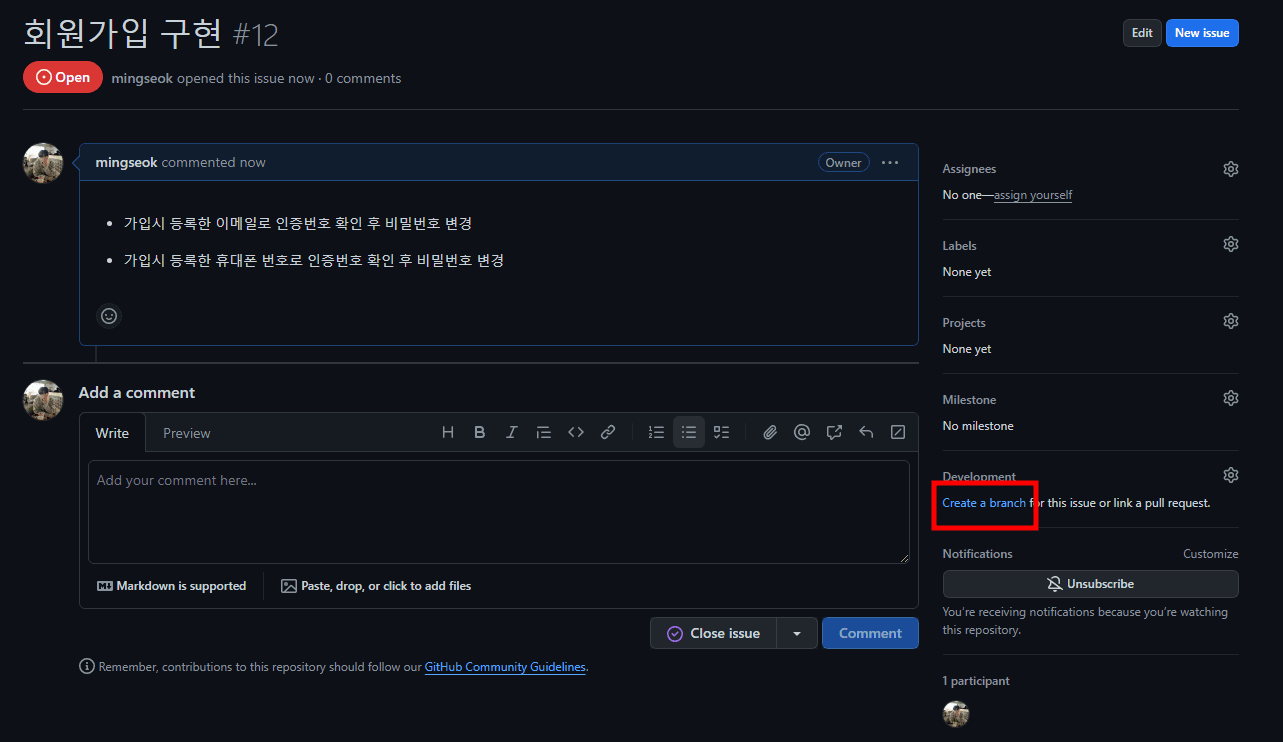The width and height of the screenshot is (1283, 742).
Task: Toggle task list checkbox formatting
Action: (721, 433)
